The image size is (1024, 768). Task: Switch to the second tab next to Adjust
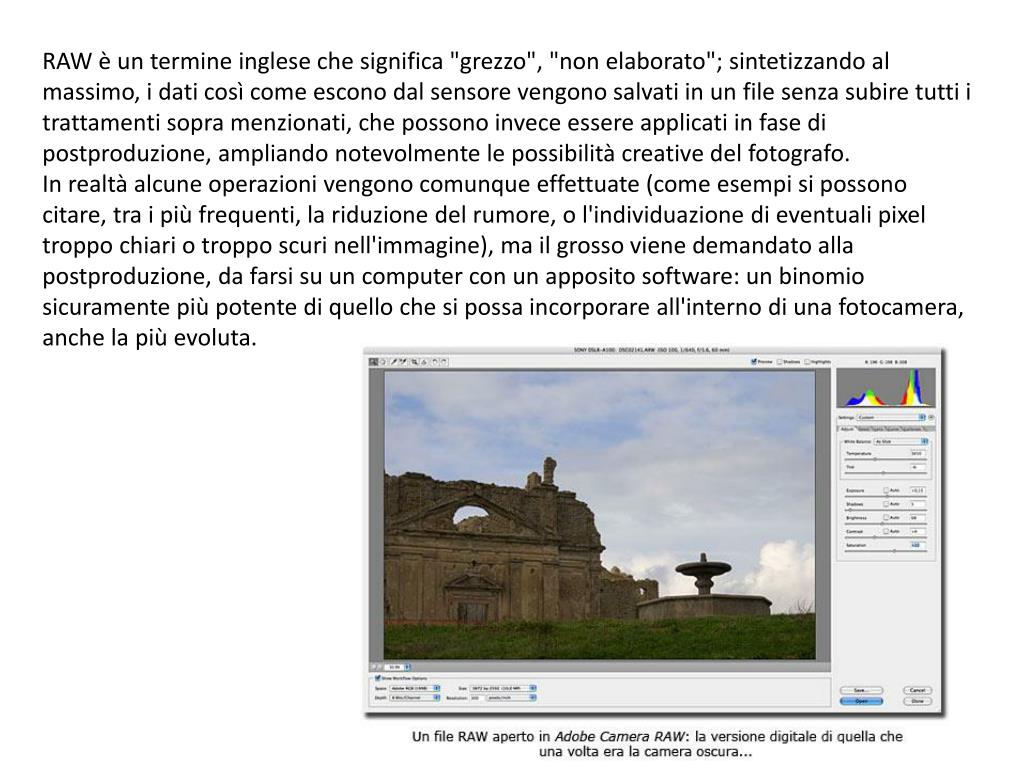click(864, 429)
